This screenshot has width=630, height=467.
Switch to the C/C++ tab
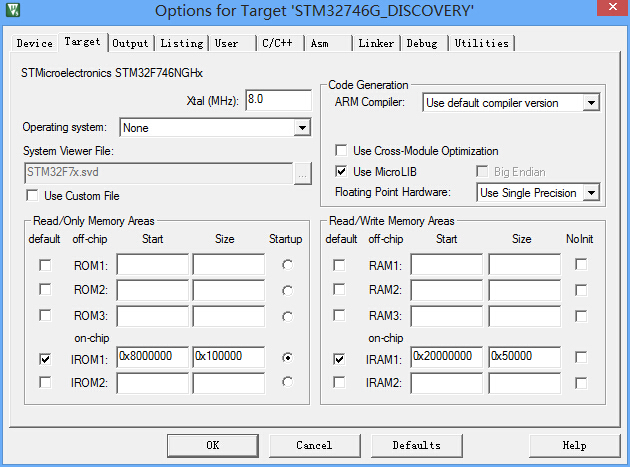click(275, 44)
